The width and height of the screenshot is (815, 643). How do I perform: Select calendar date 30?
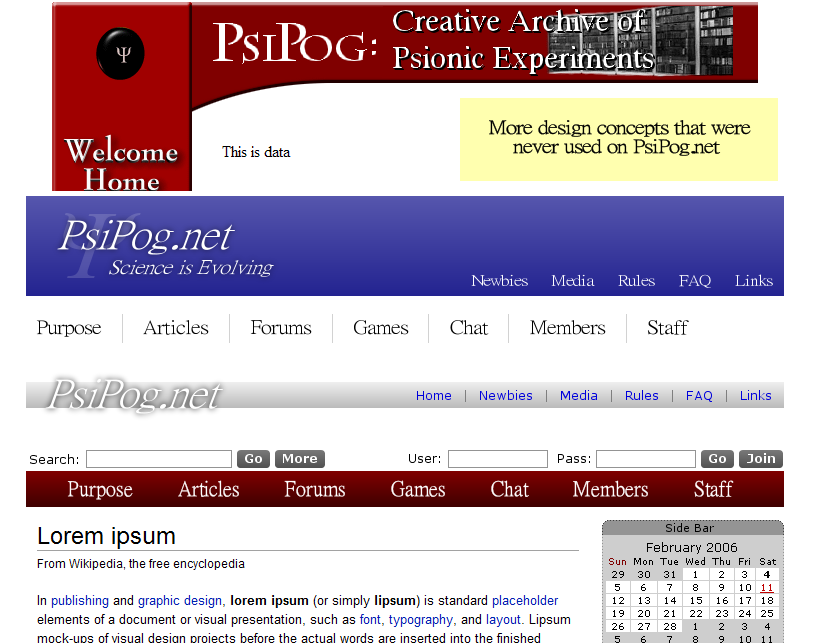[644, 575]
